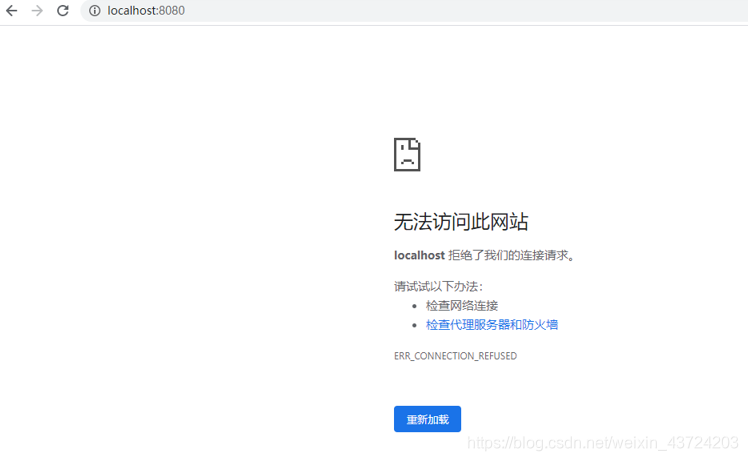The width and height of the screenshot is (748, 461).
Task: Open site information icon beside localhost:8080
Action: tap(95, 10)
